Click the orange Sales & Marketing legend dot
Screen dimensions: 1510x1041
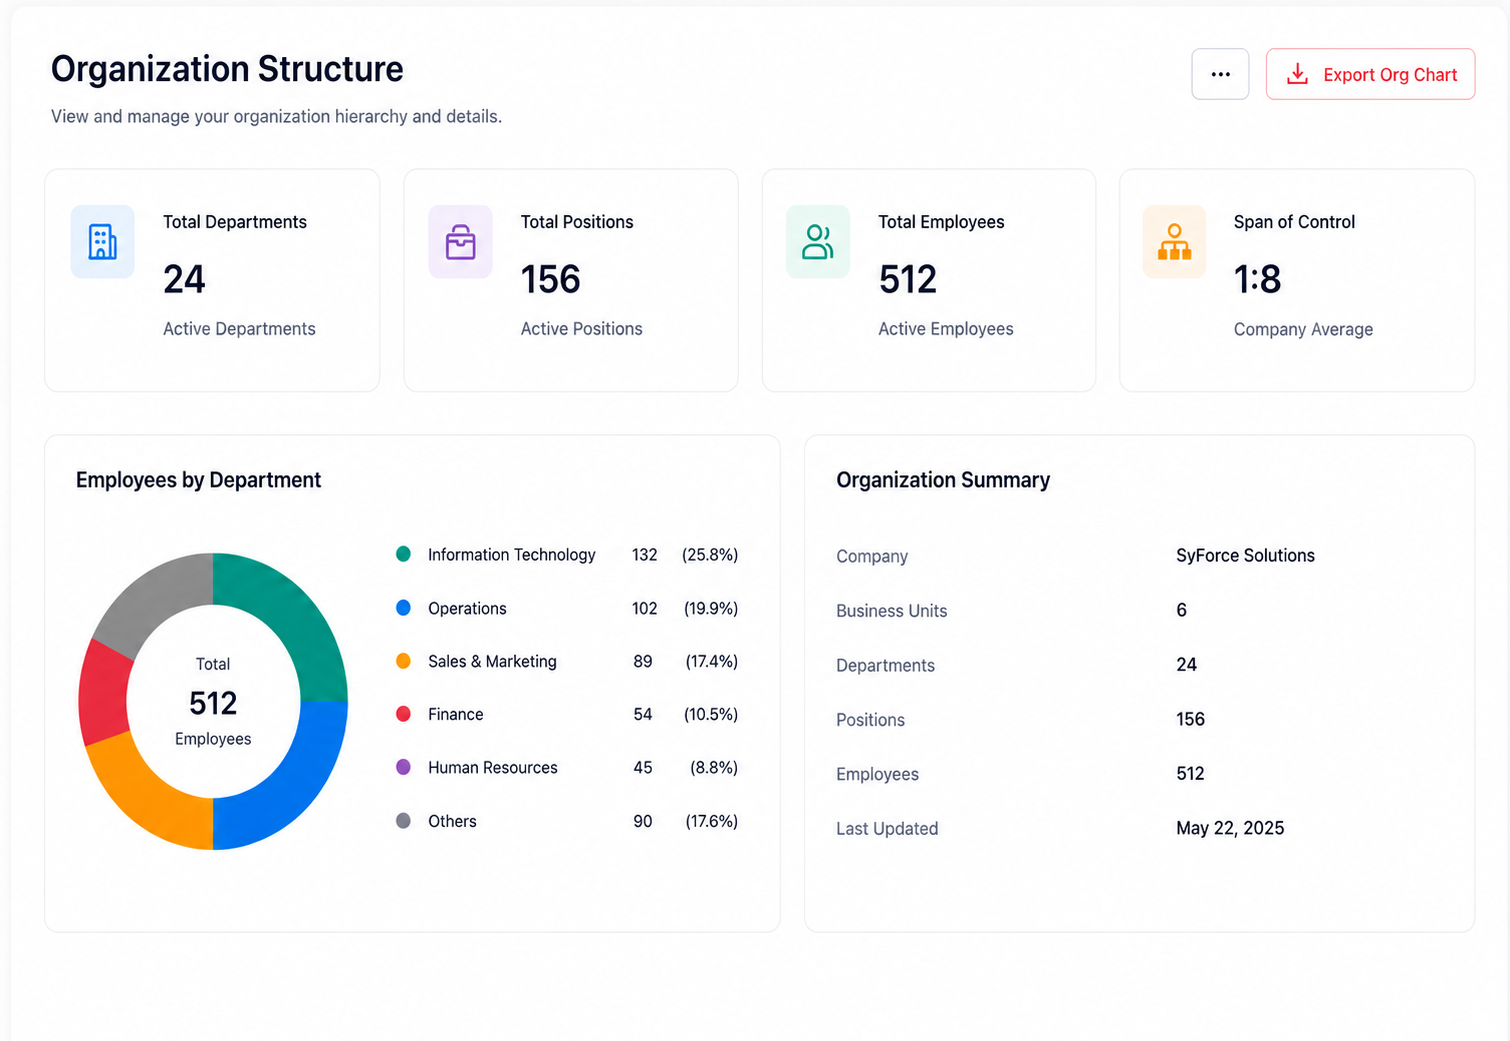(403, 661)
